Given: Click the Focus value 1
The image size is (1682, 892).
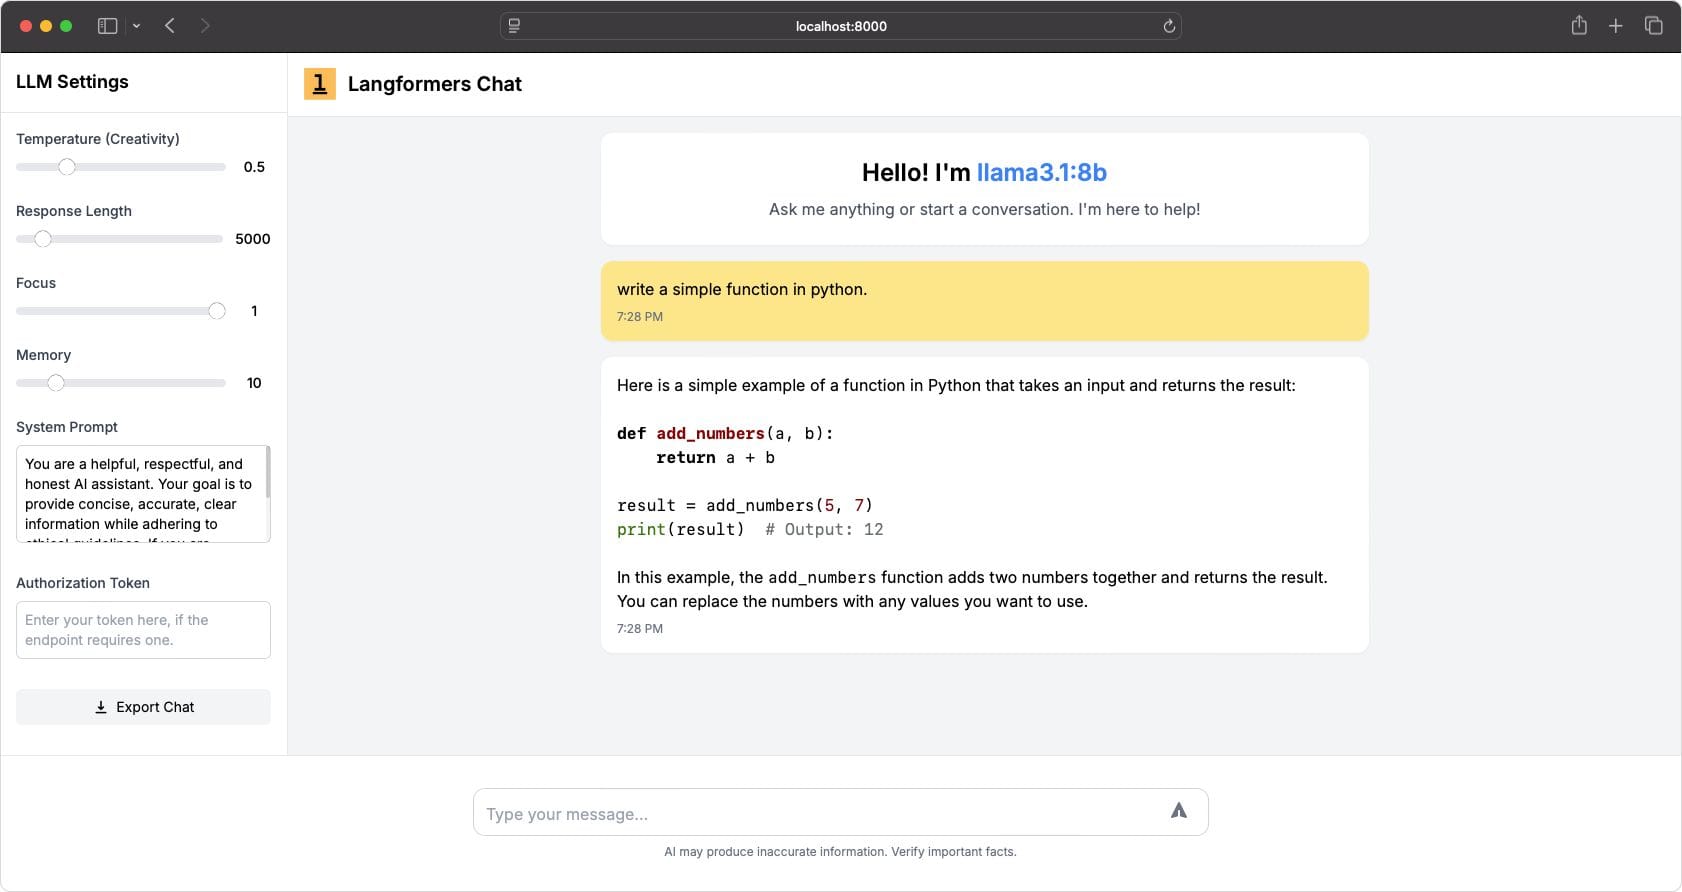Looking at the screenshot, I should 254,311.
